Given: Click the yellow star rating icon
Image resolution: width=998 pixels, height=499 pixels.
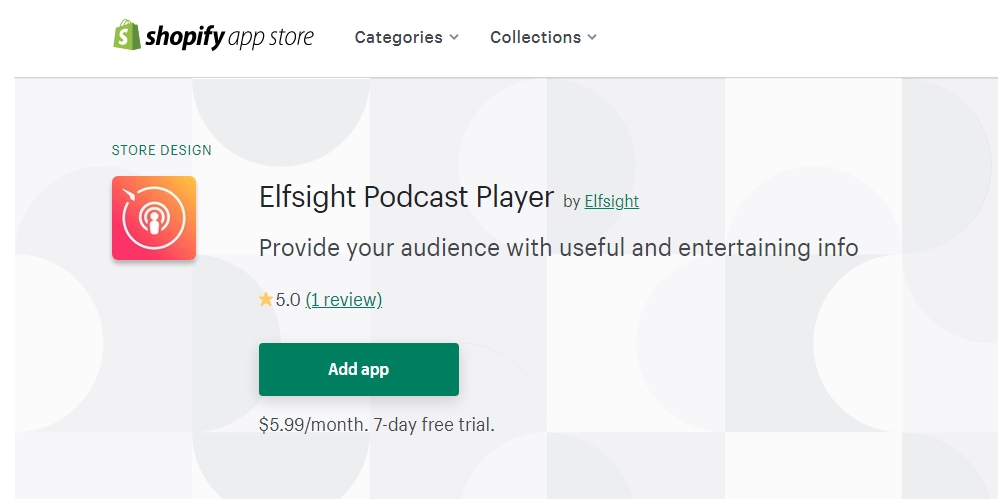Looking at the screenshot, I should pos(265,299).
